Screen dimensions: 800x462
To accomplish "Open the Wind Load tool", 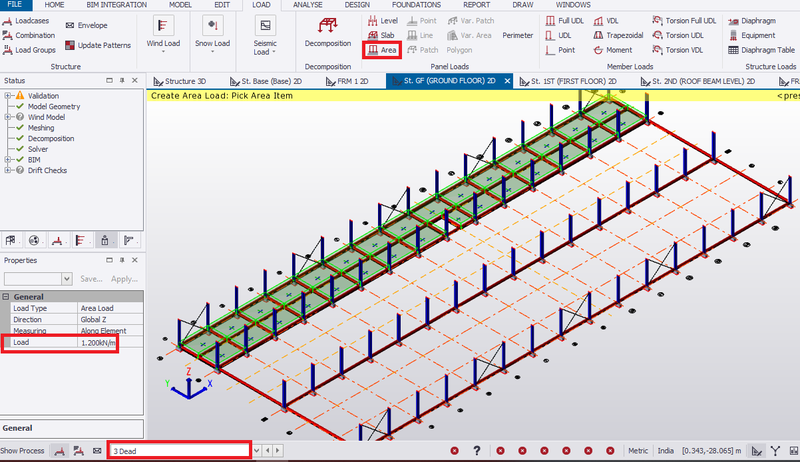I will (163, 34).
